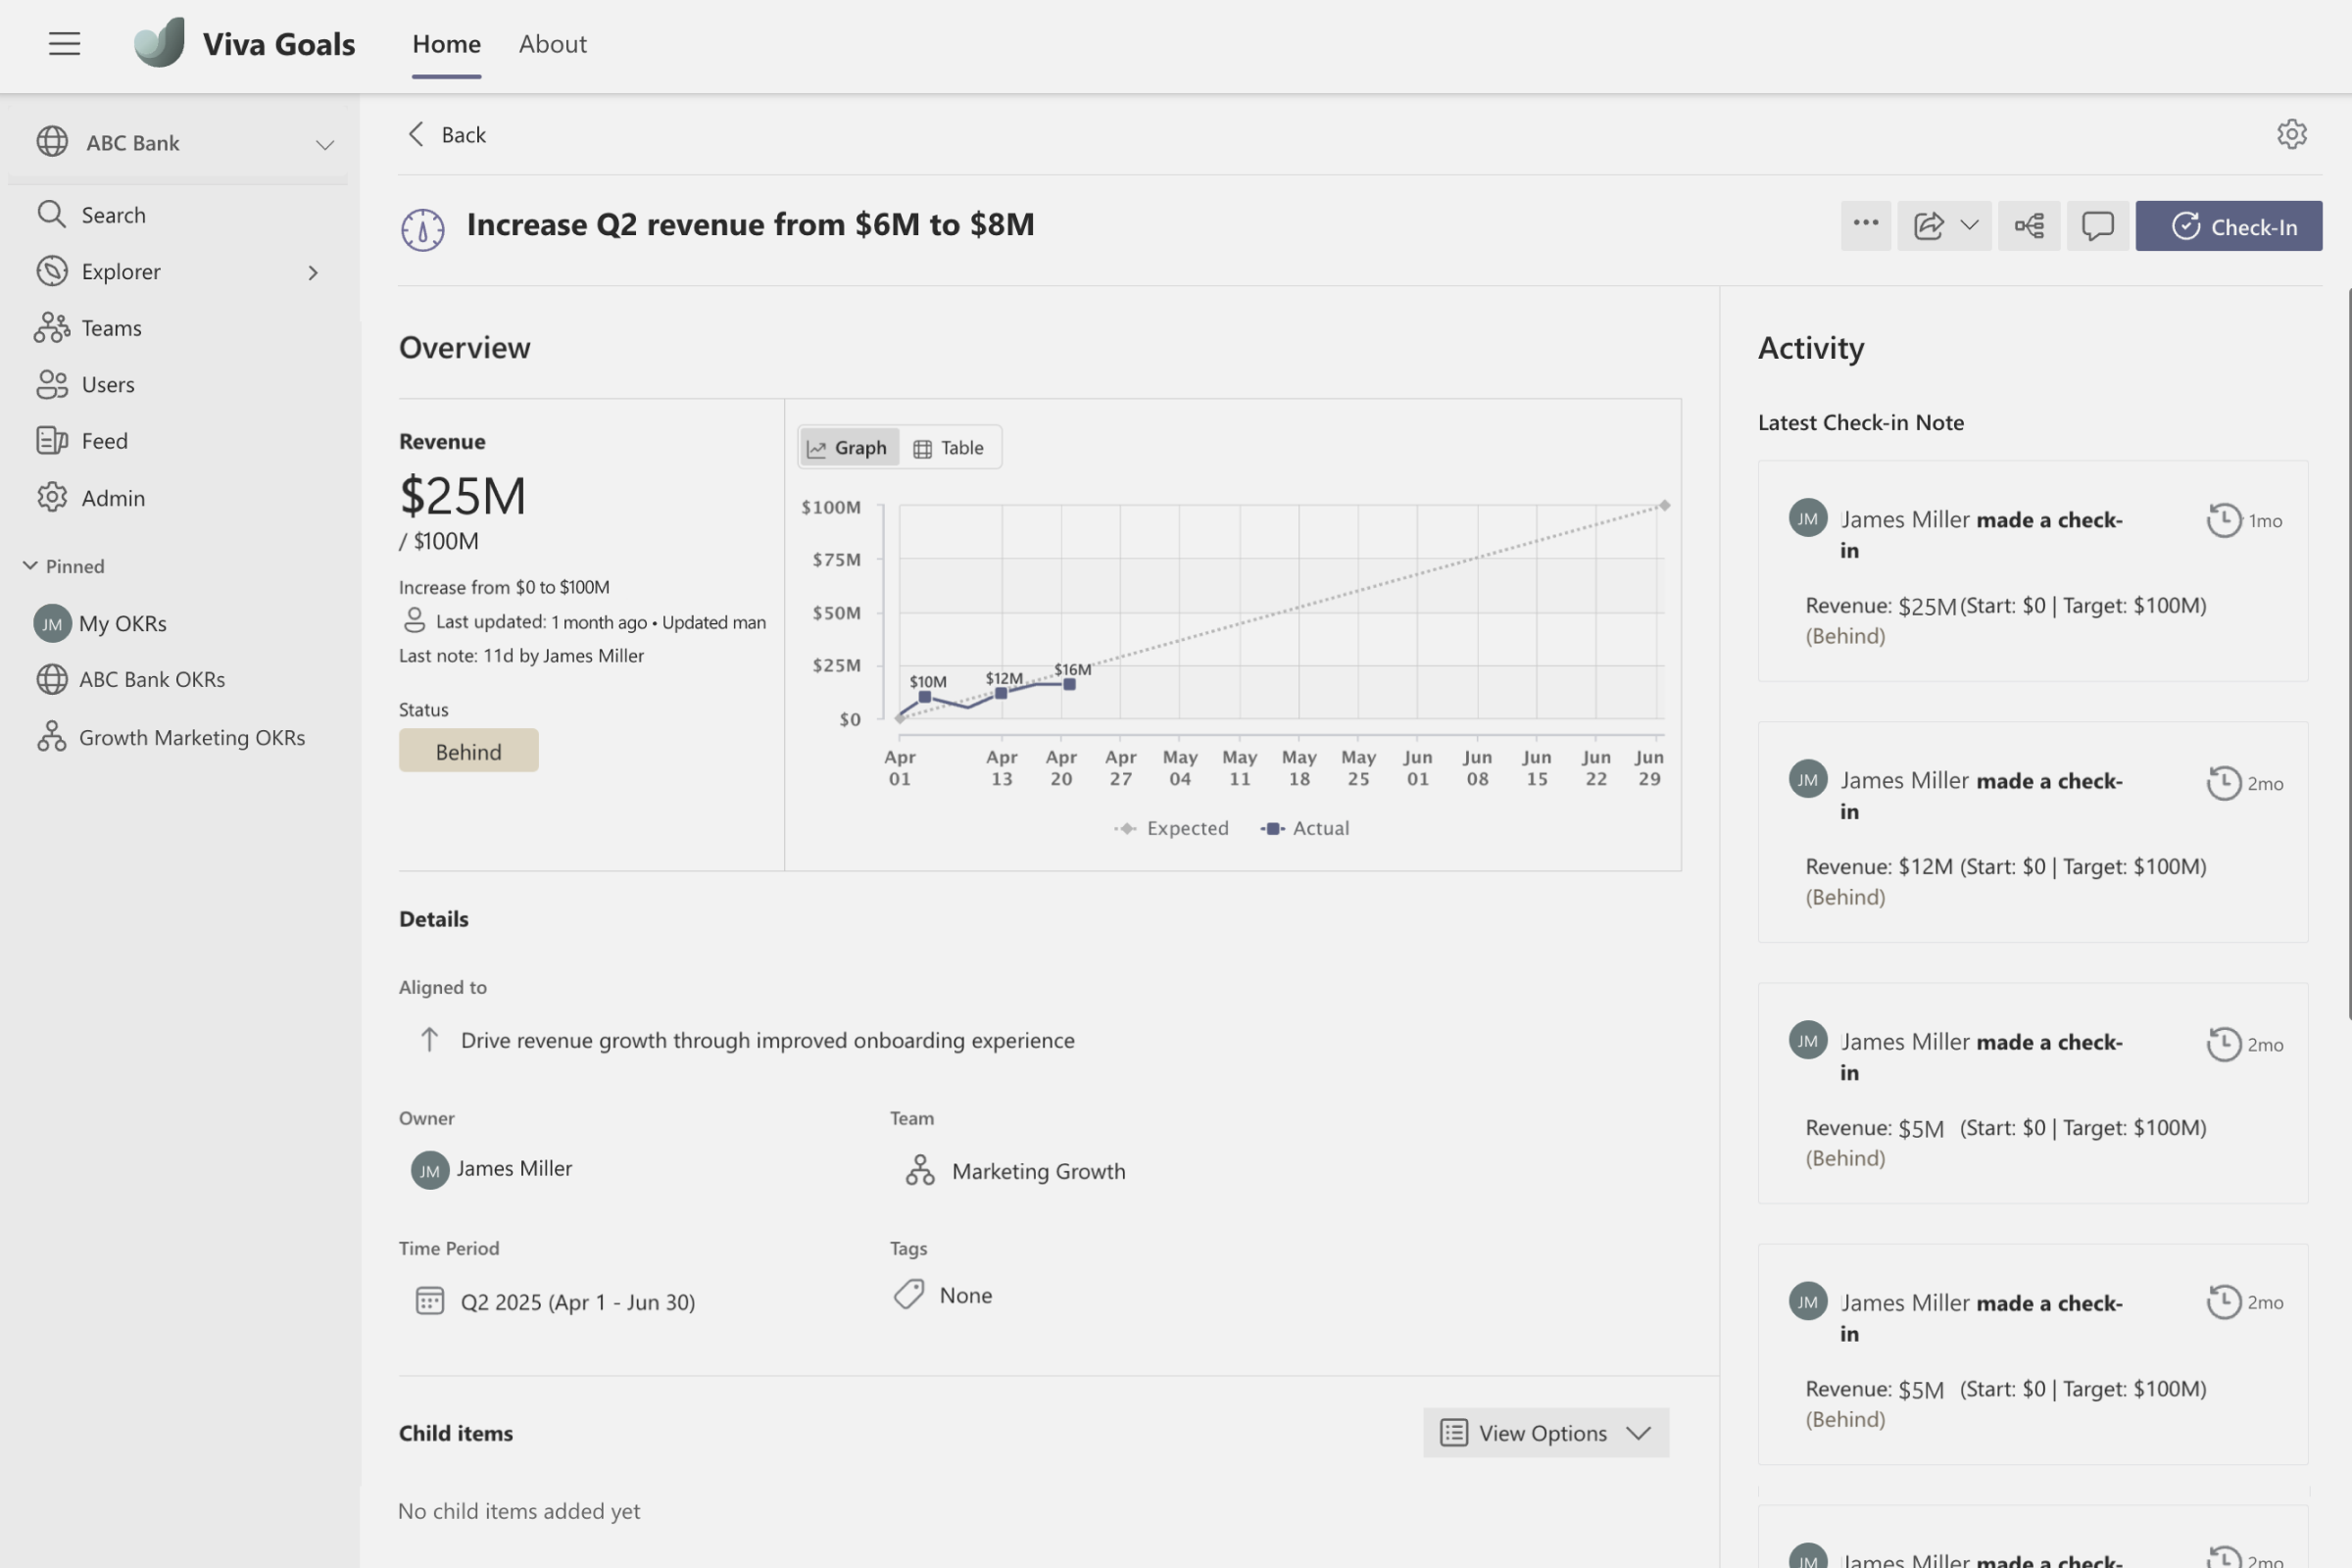
Task: Click the James Miller owner name
Action: 514,1168
